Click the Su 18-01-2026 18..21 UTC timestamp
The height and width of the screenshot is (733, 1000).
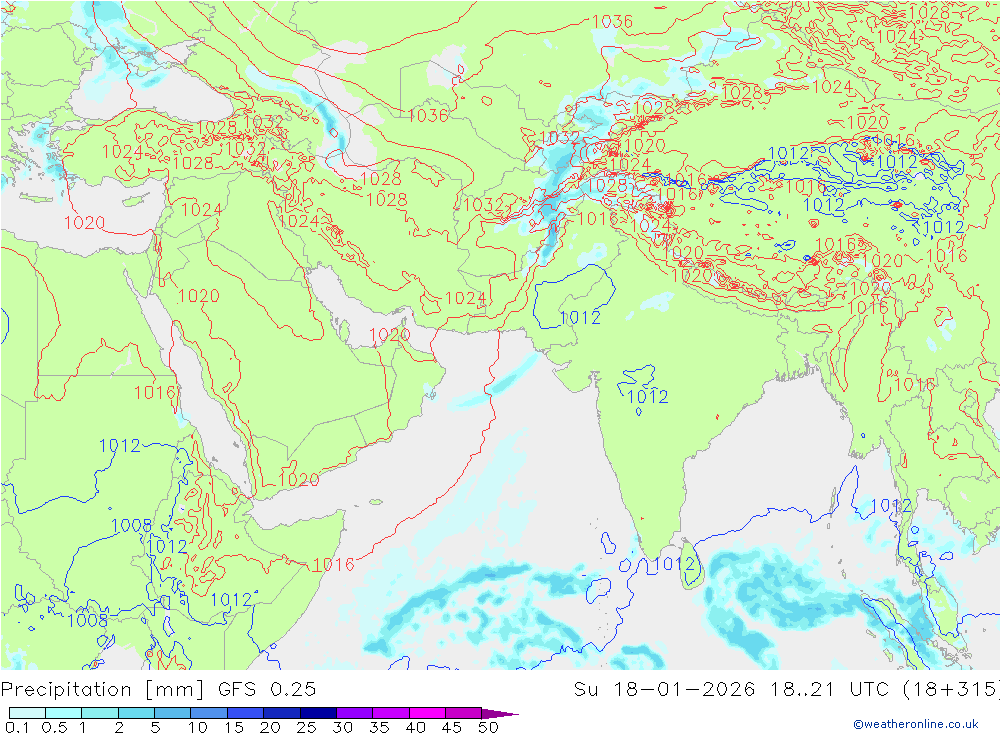tap(786, 690)
